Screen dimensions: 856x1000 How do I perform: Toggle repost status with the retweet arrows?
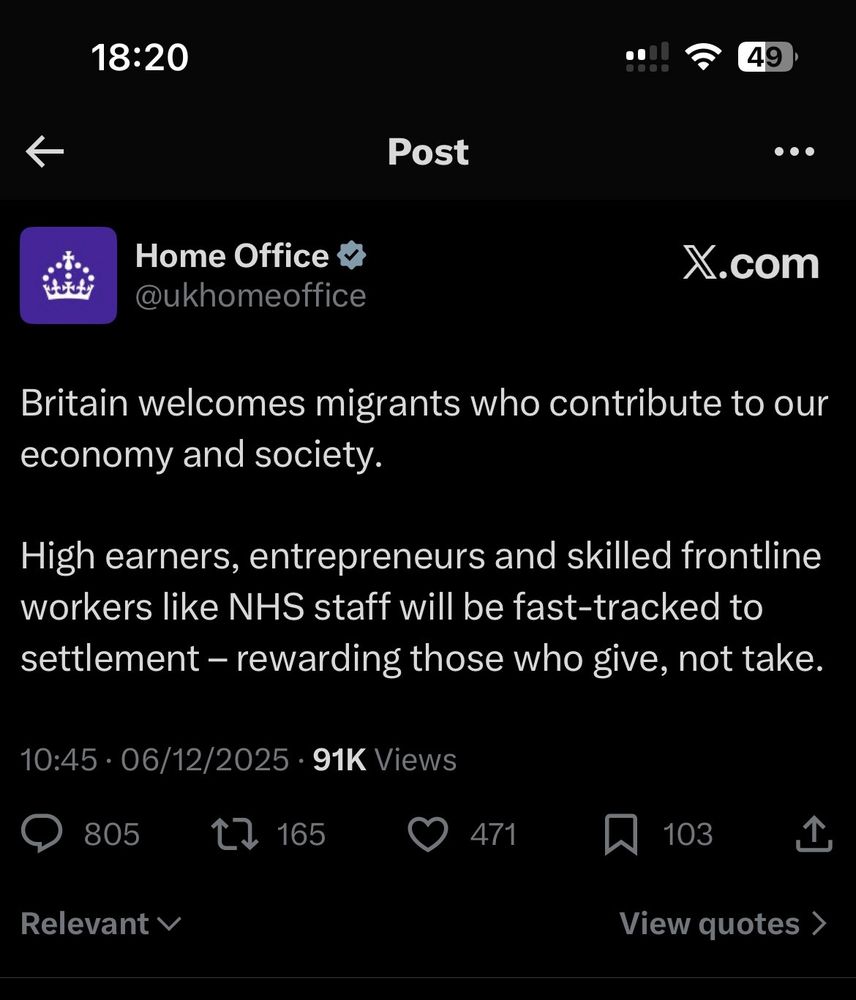click(234, 834)
